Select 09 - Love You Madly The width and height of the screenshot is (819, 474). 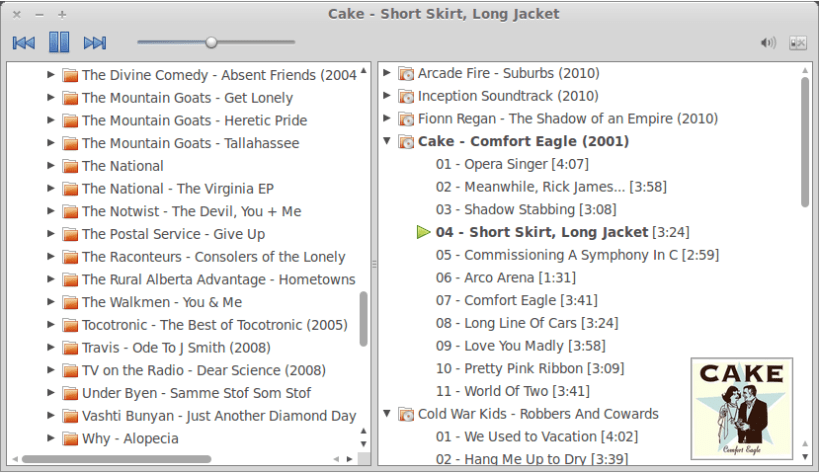[521, 346]
